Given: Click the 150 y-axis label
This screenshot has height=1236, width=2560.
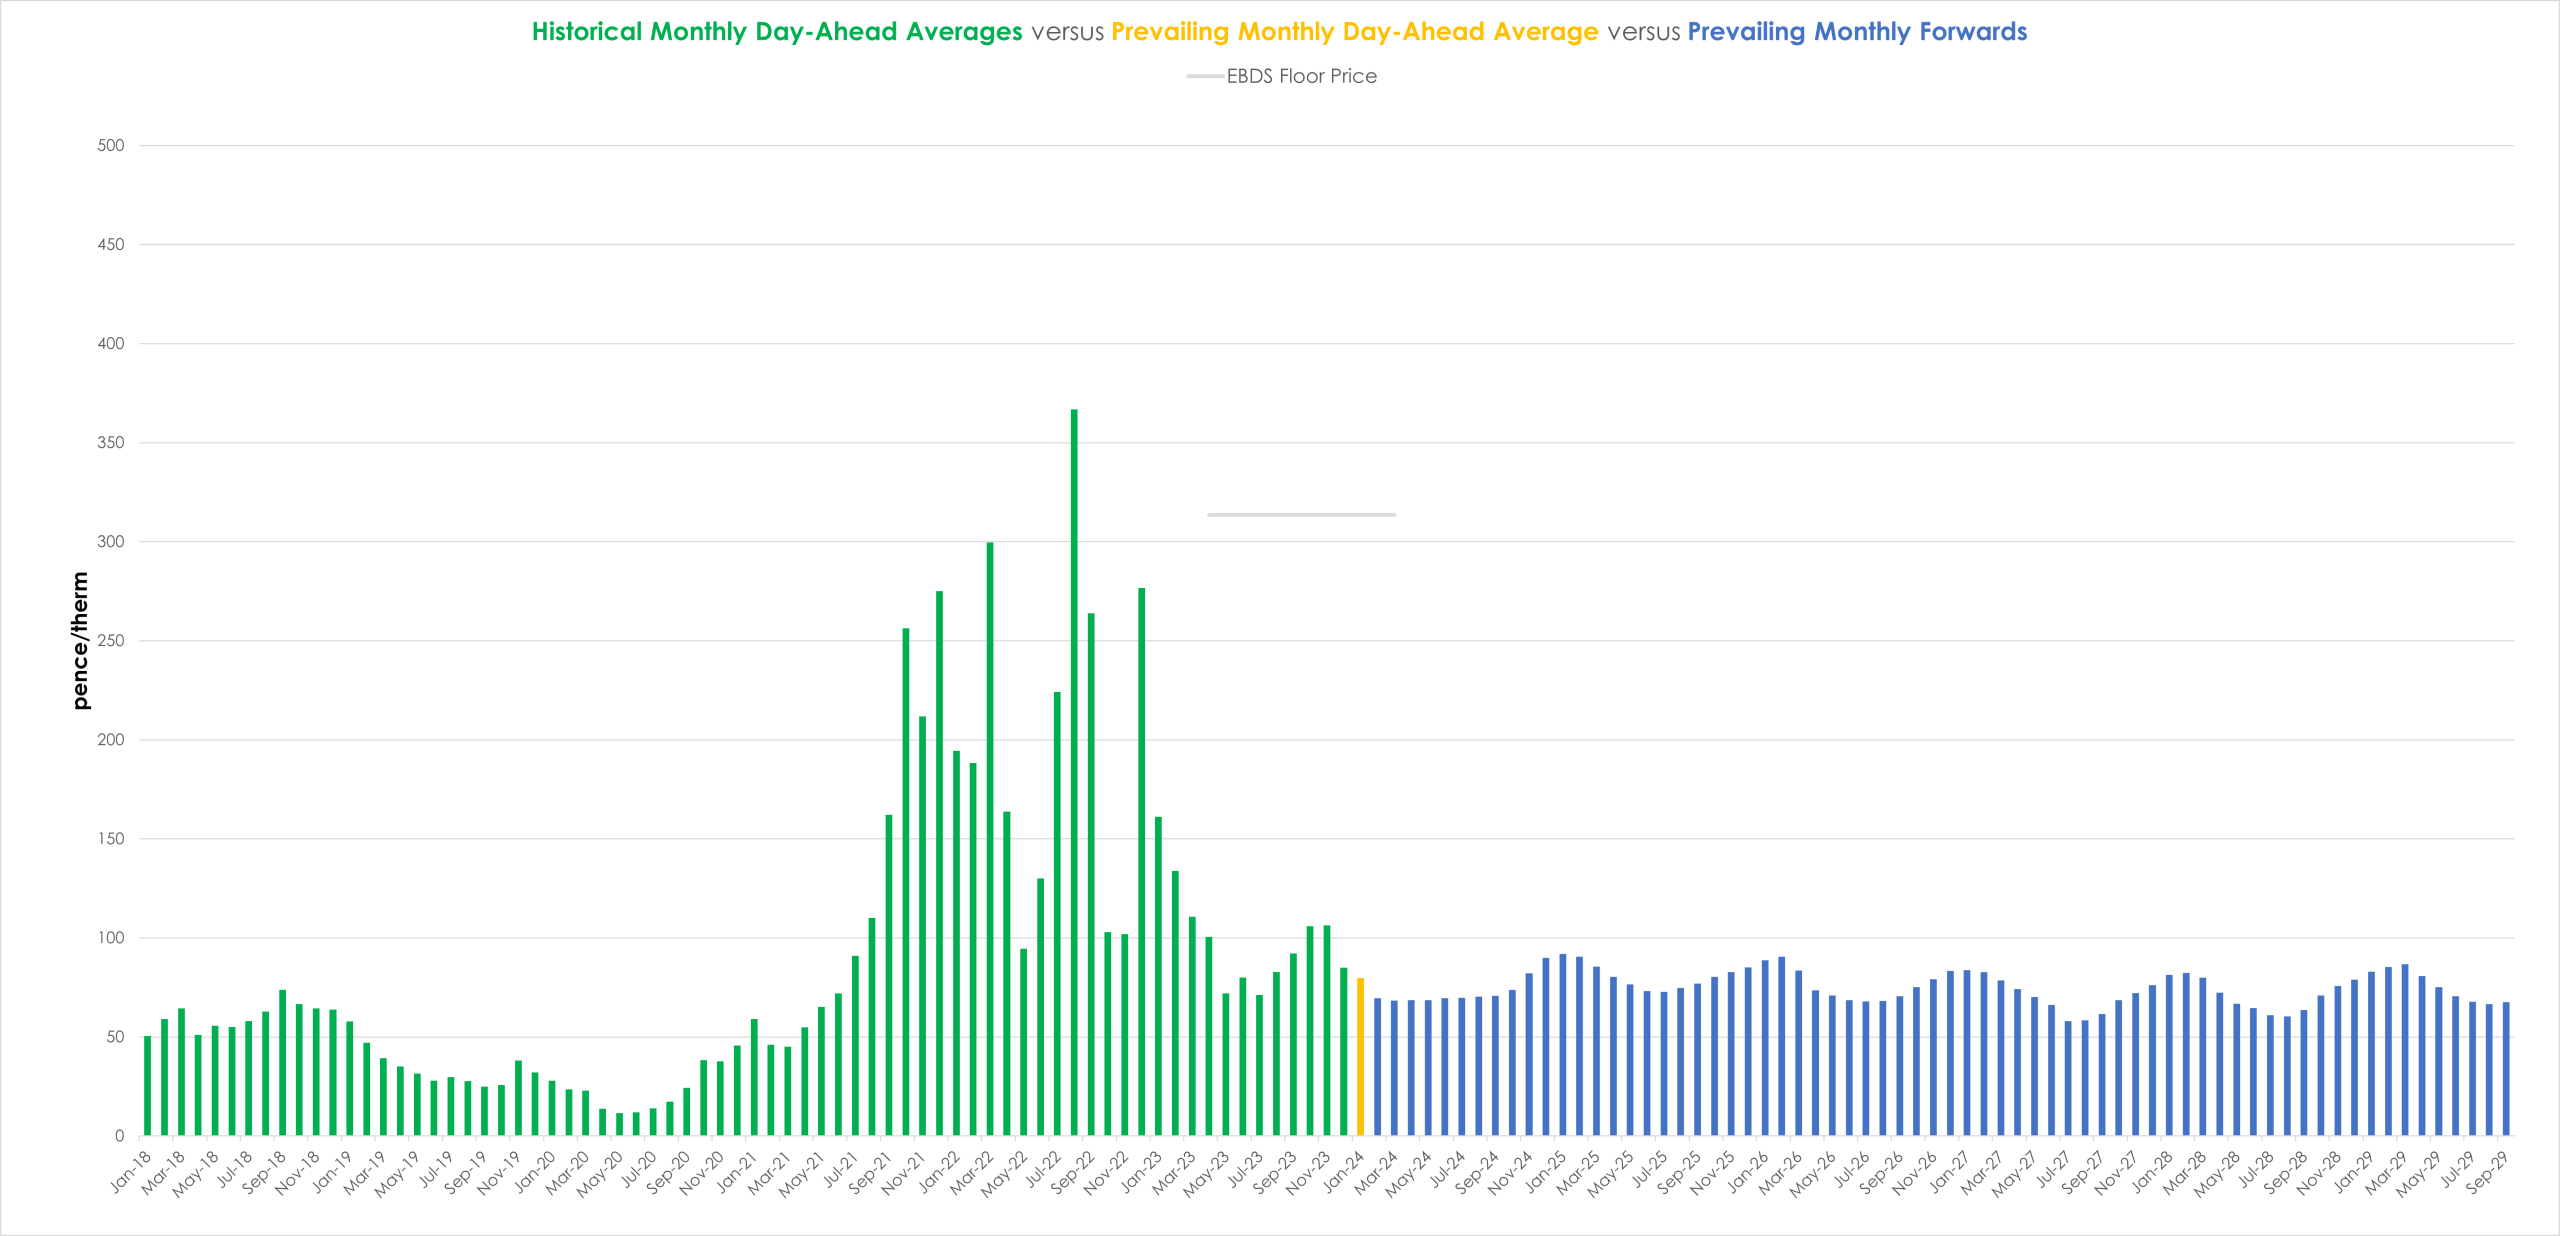Looking at the screenshot, I should (x=111, y=839).
